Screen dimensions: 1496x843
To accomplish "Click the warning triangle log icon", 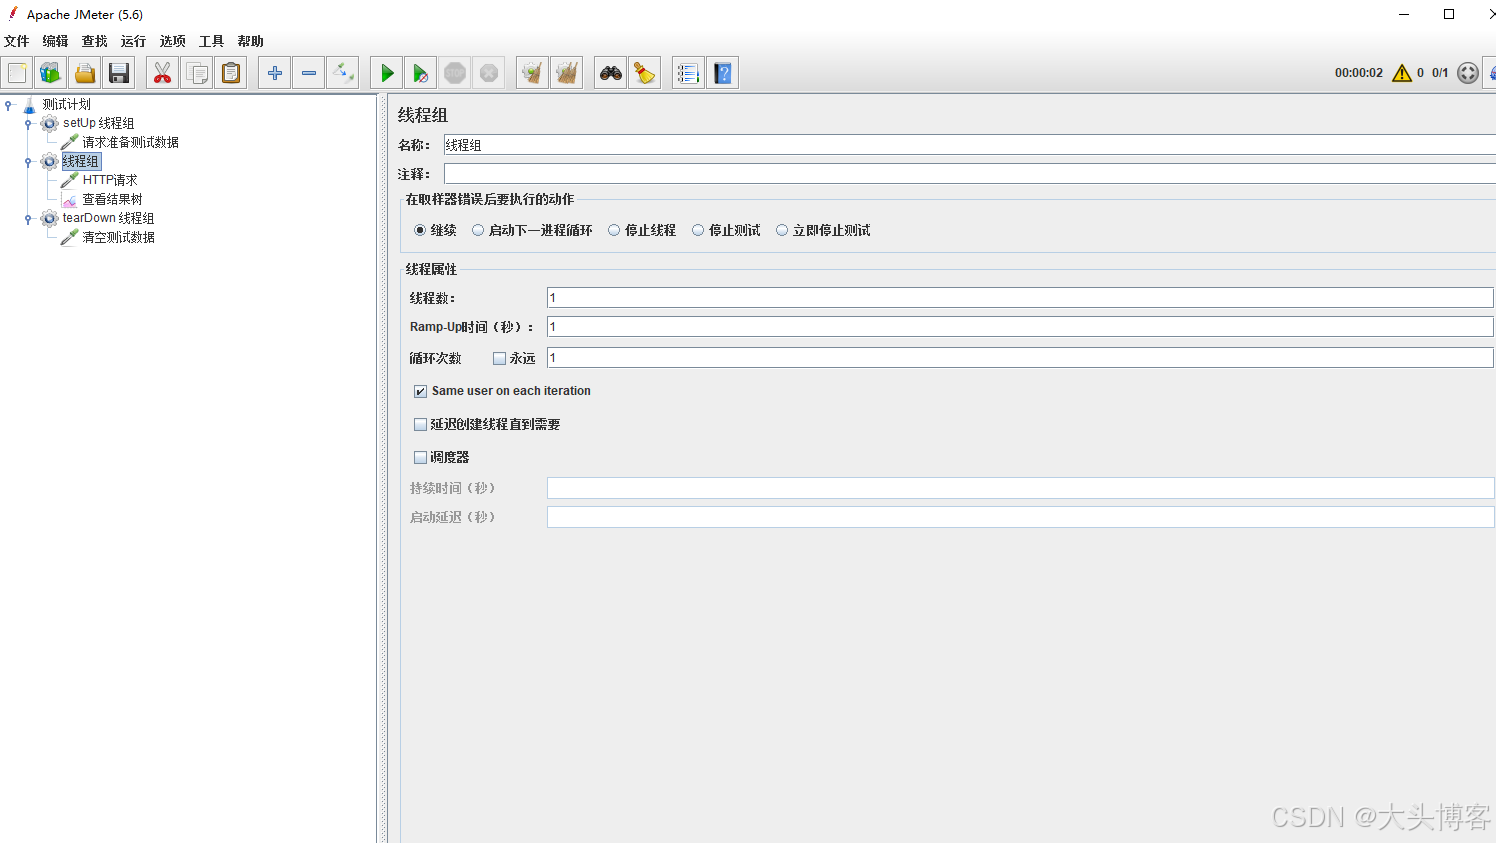I will click(1402, 73).
